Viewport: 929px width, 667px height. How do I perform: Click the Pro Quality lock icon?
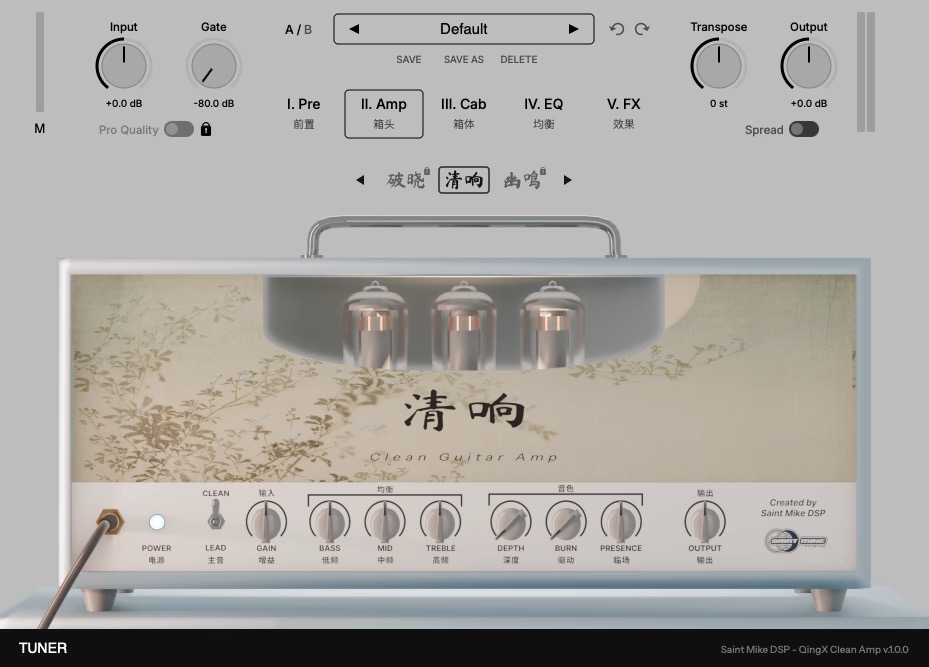tap(206, 129)
